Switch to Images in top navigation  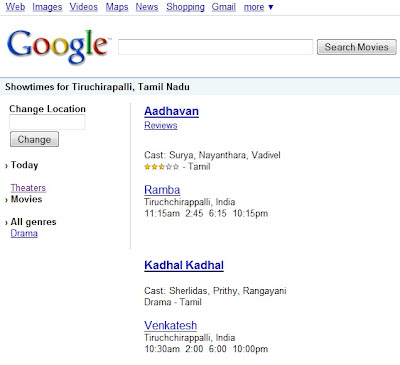(x=47, y=7)
